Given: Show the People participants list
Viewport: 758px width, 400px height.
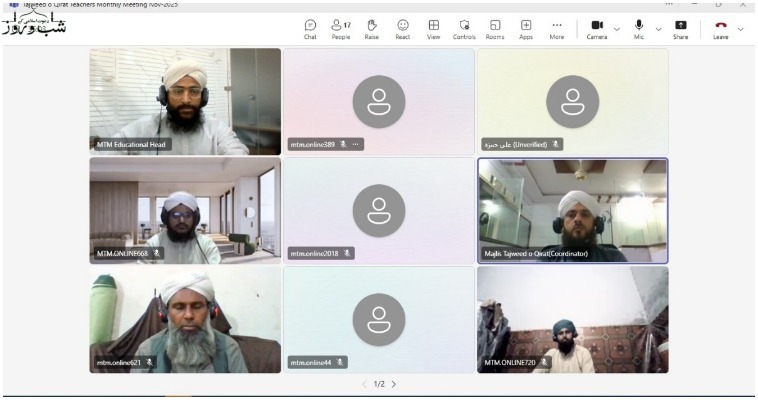Looking at the screenshot, I should pyautogui.click(x=341, y=28).
